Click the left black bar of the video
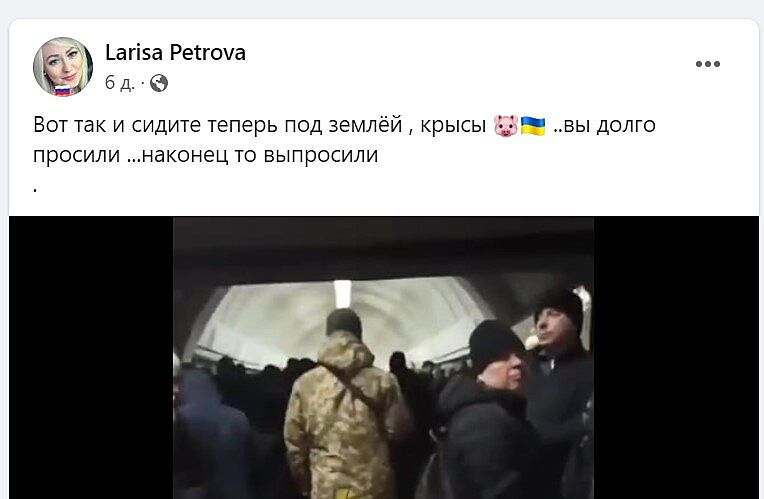Screen dimensions: 764x499 (x=91, y=358)
